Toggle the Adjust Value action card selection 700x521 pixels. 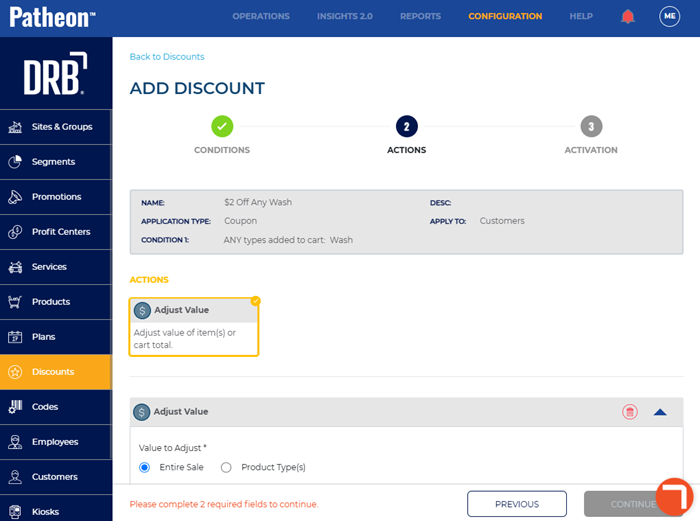tap(194, 327)
